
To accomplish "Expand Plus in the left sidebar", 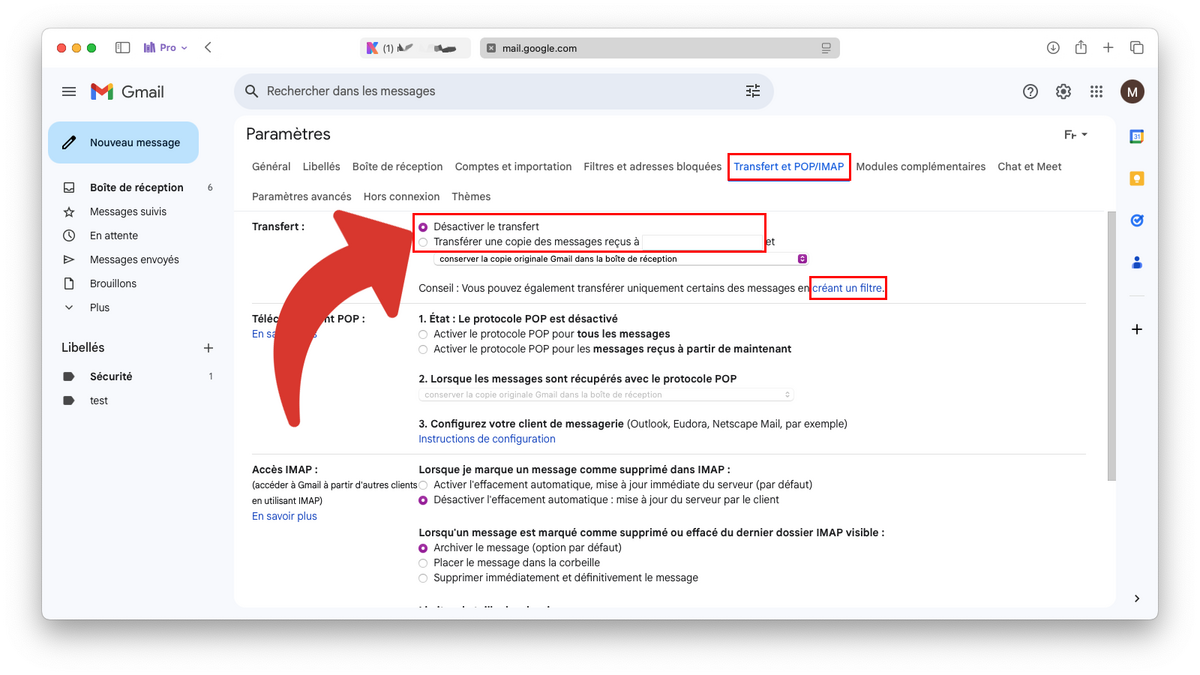I will pos(99,308).
